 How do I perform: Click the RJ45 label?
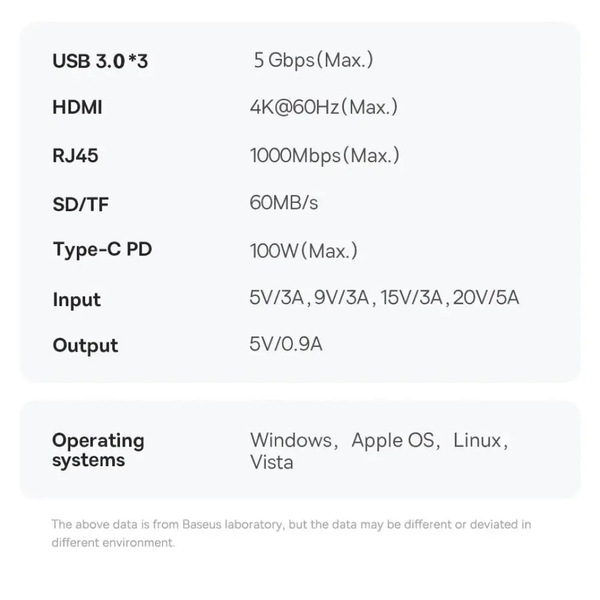pyautogui.click(x=75, y=156)
